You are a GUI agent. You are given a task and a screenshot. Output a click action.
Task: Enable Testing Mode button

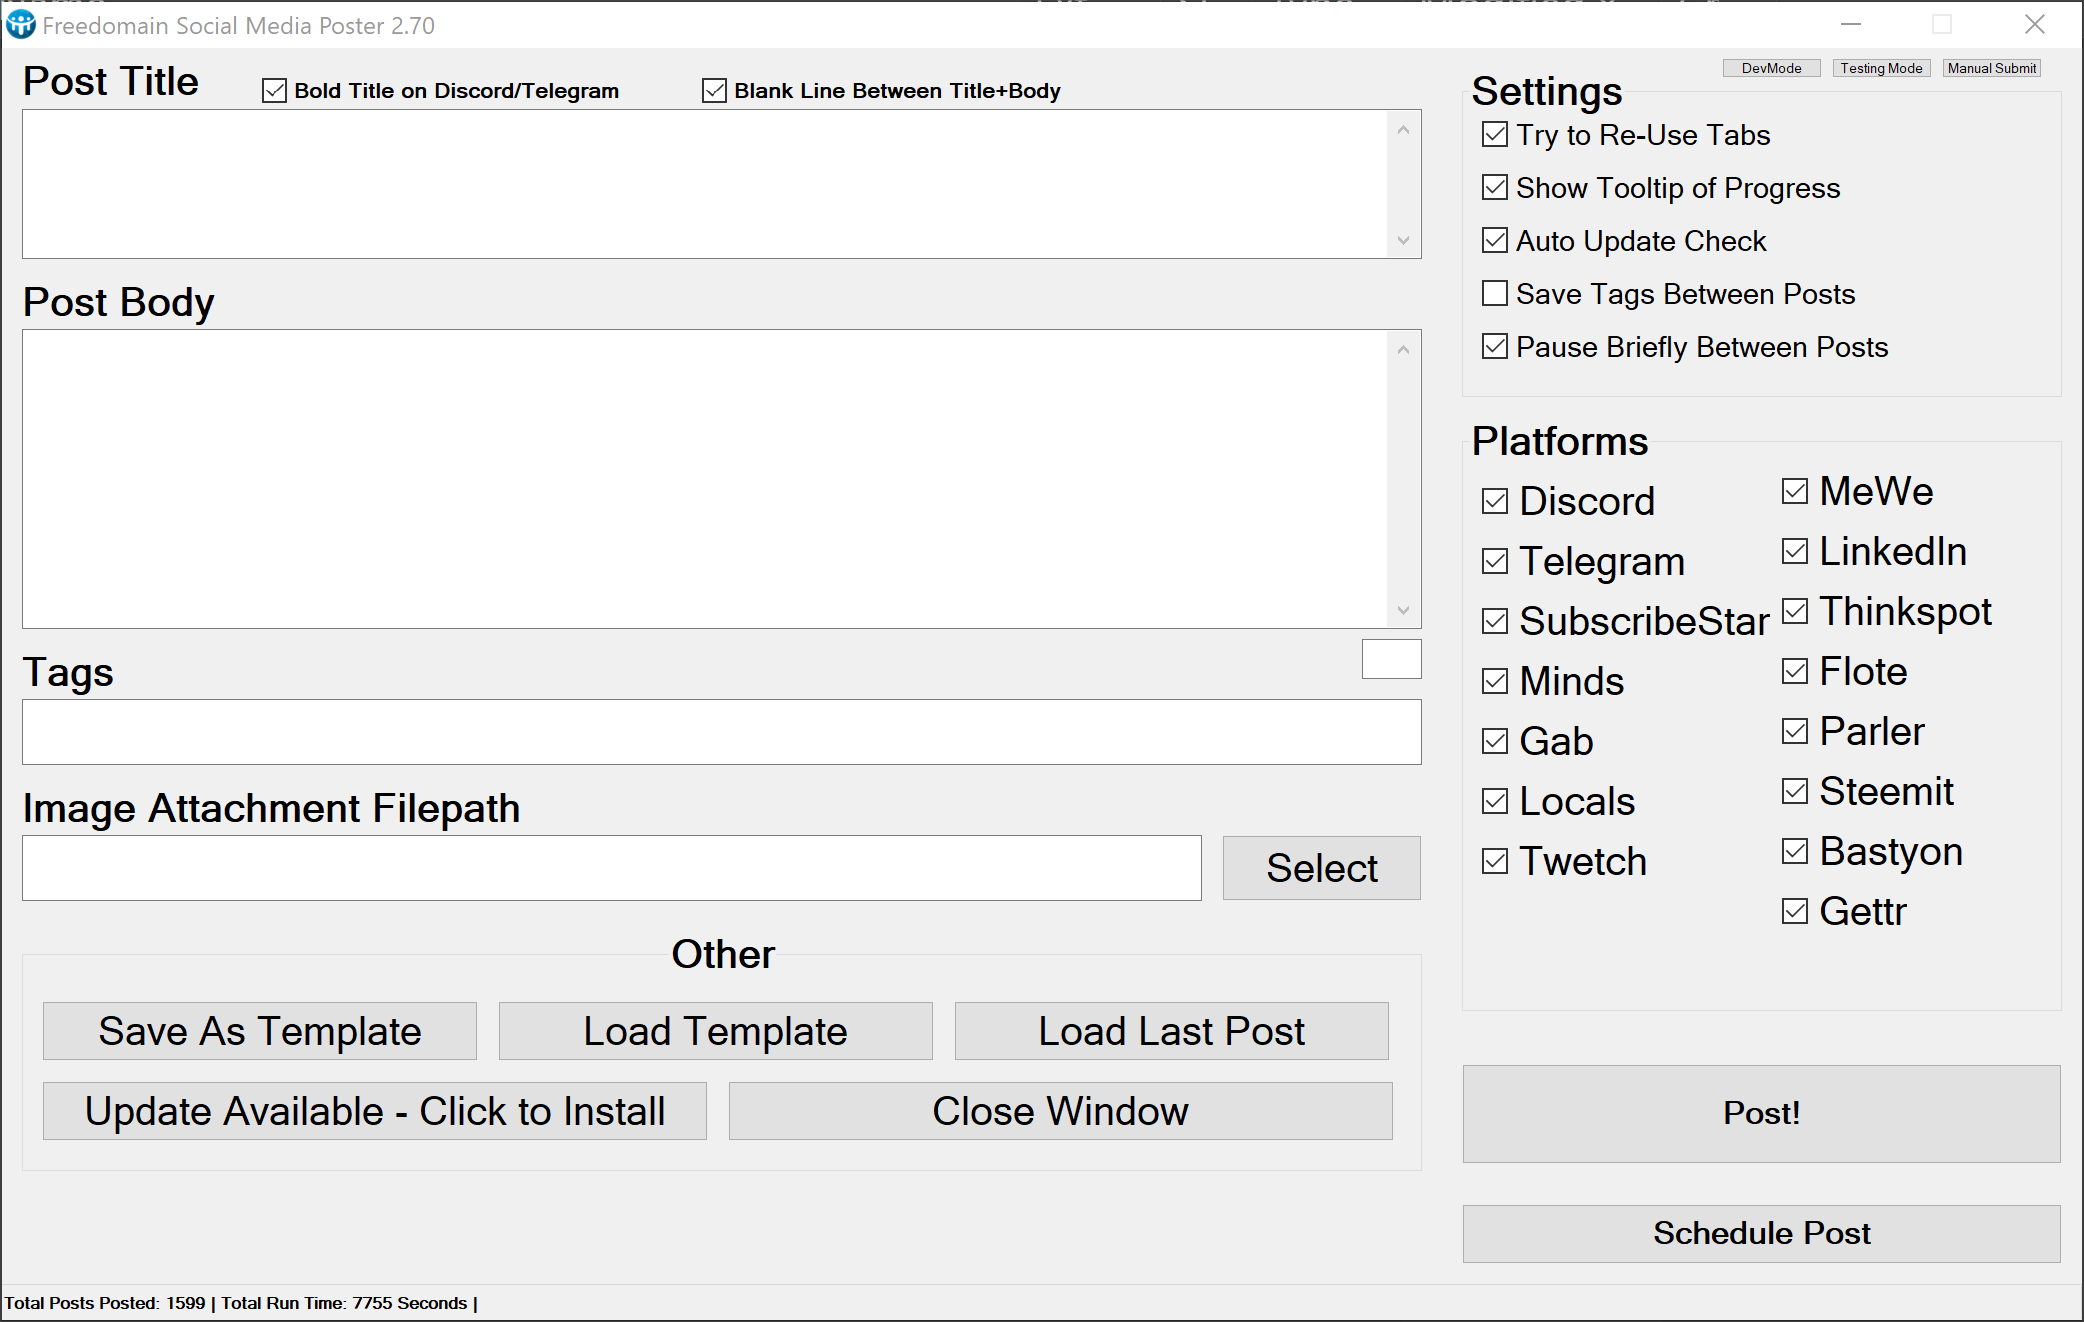[1881, 68]
